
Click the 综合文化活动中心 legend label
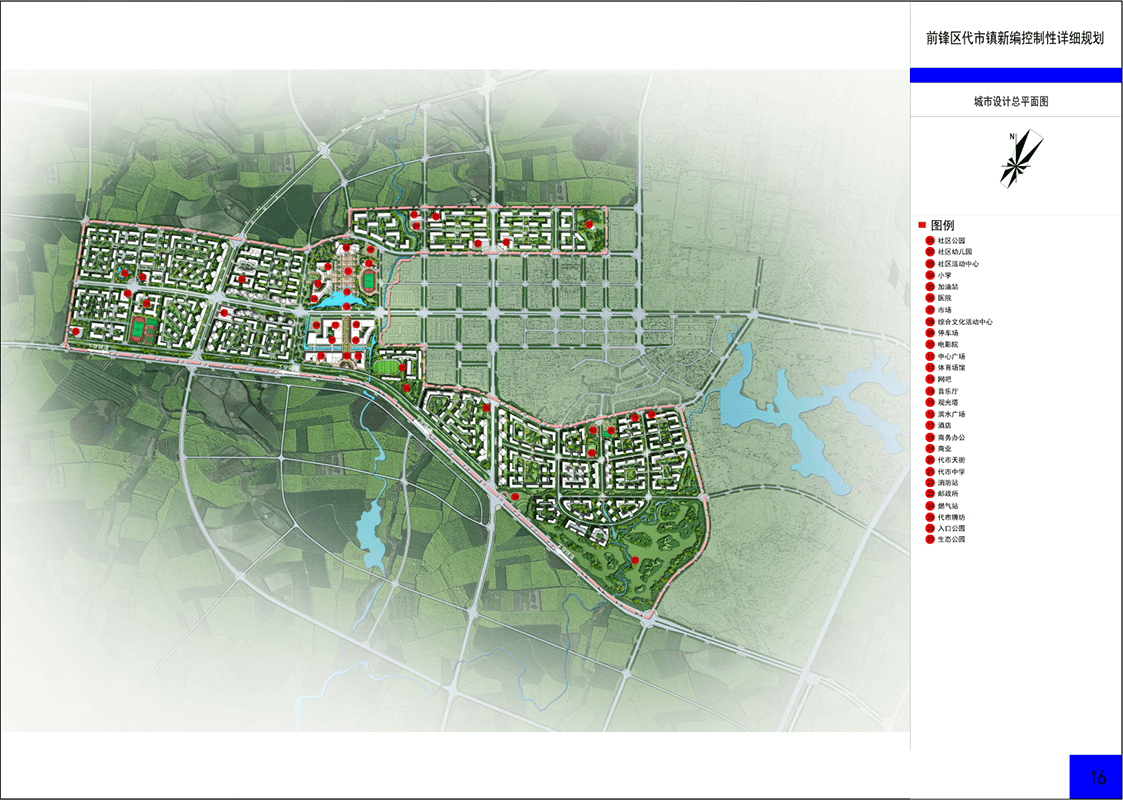tap(964, 322)
